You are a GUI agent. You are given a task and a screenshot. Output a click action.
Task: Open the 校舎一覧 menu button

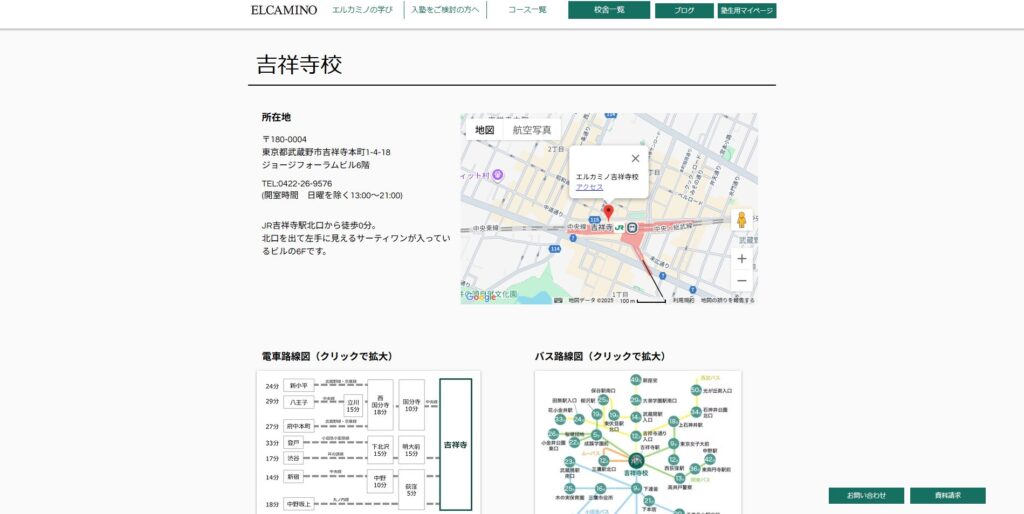coord(609,10)
